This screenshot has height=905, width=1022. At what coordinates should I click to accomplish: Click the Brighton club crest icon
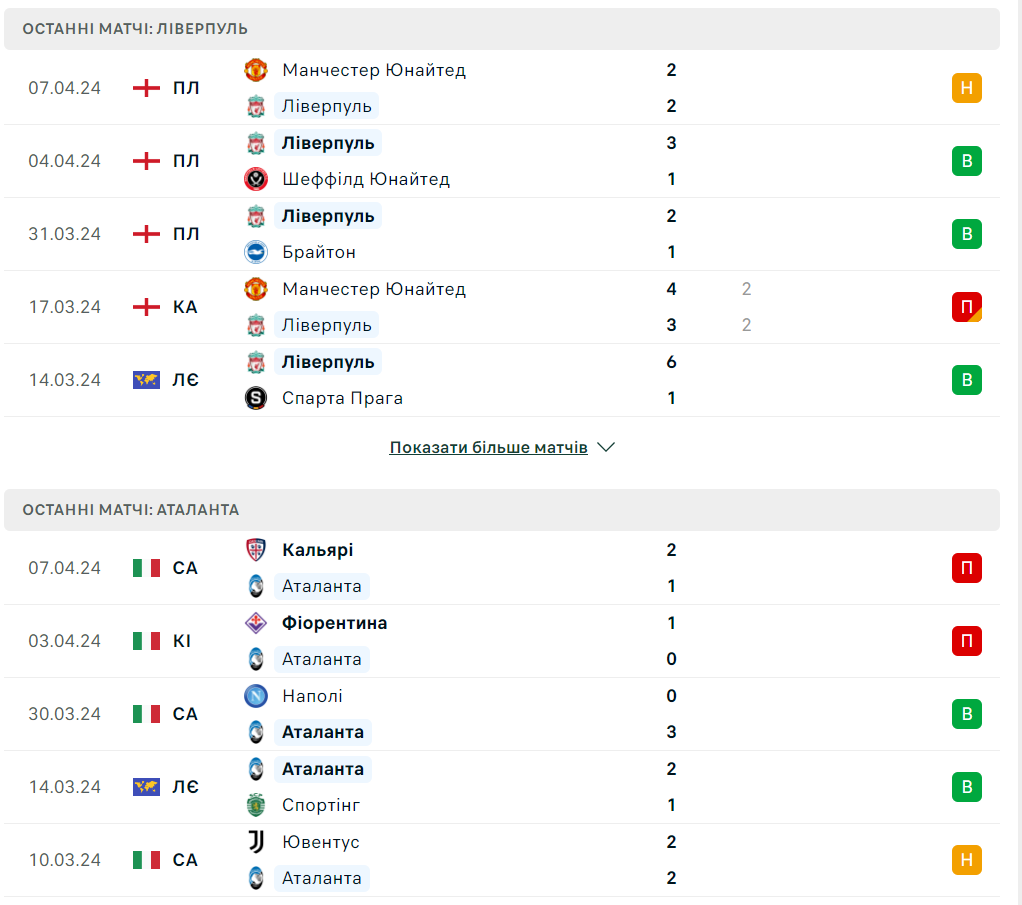tap(256, 252)
